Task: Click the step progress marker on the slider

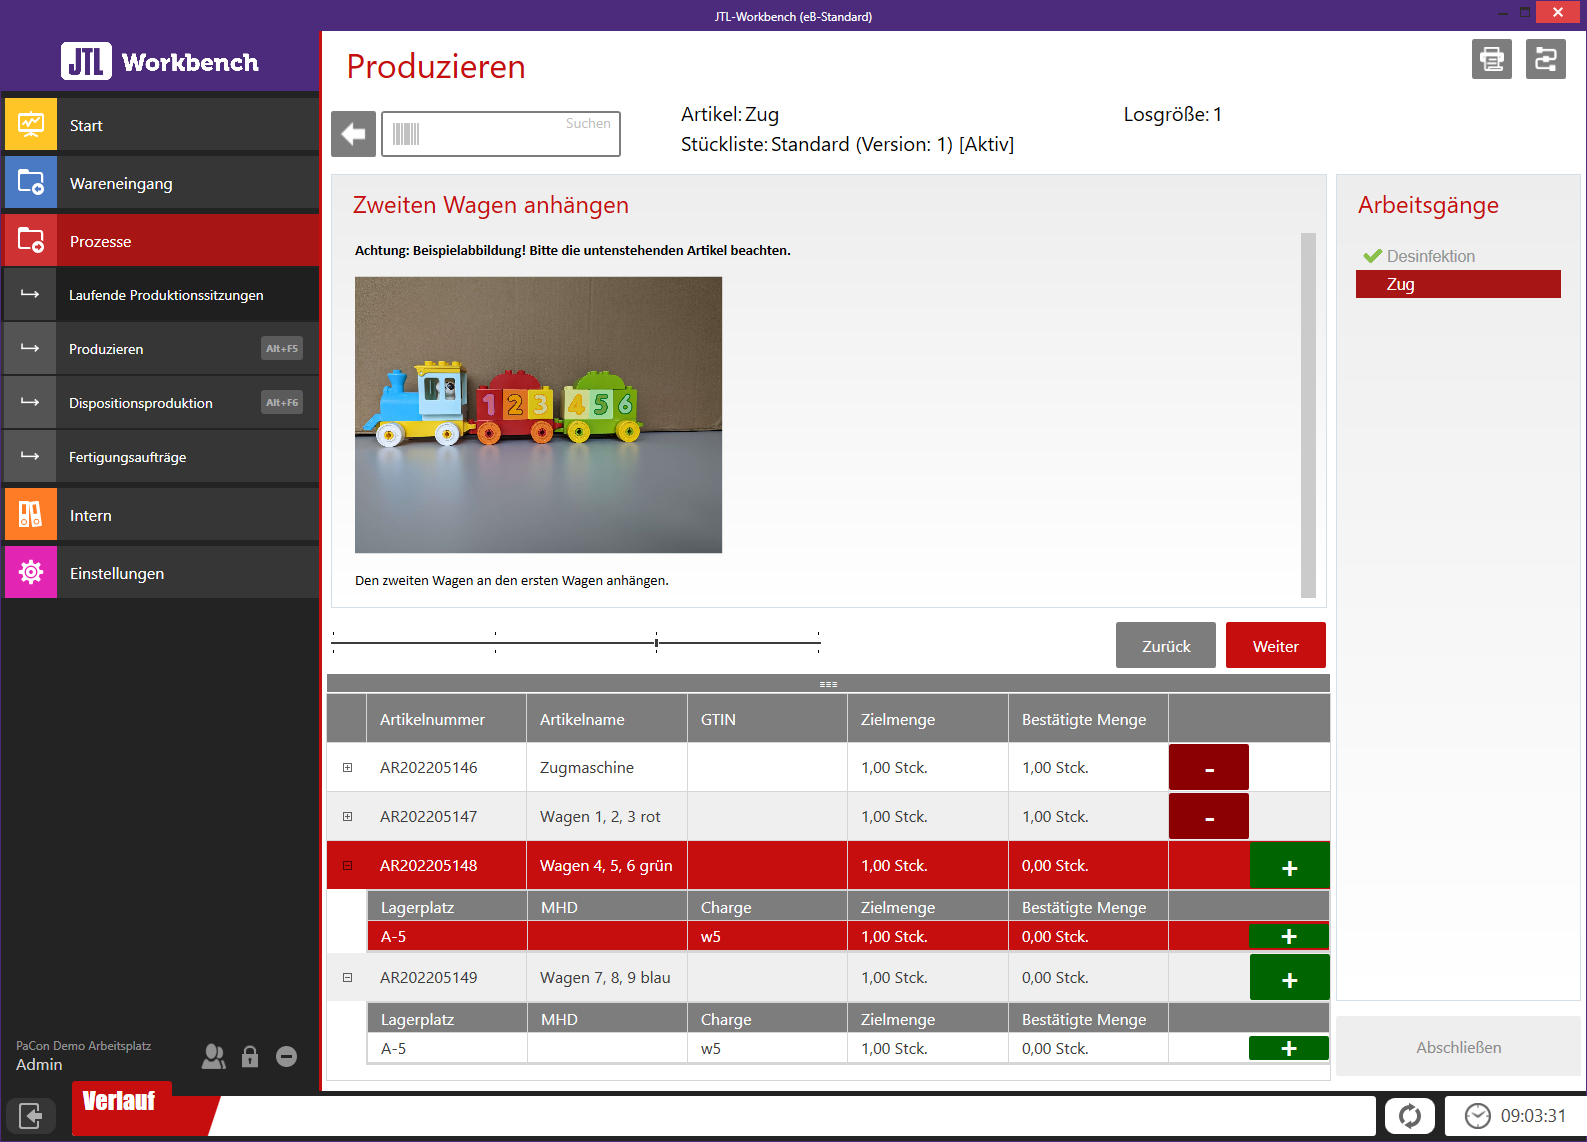Action: tap(656, 643)
